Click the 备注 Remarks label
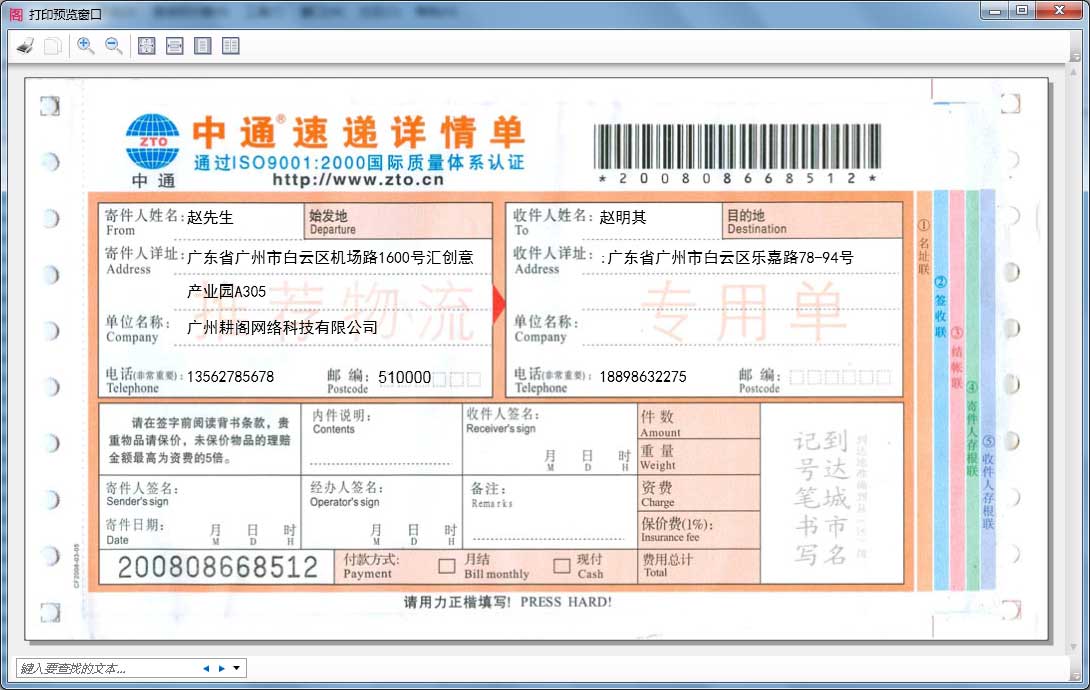The image size is (1090, 690). point(491,495)
